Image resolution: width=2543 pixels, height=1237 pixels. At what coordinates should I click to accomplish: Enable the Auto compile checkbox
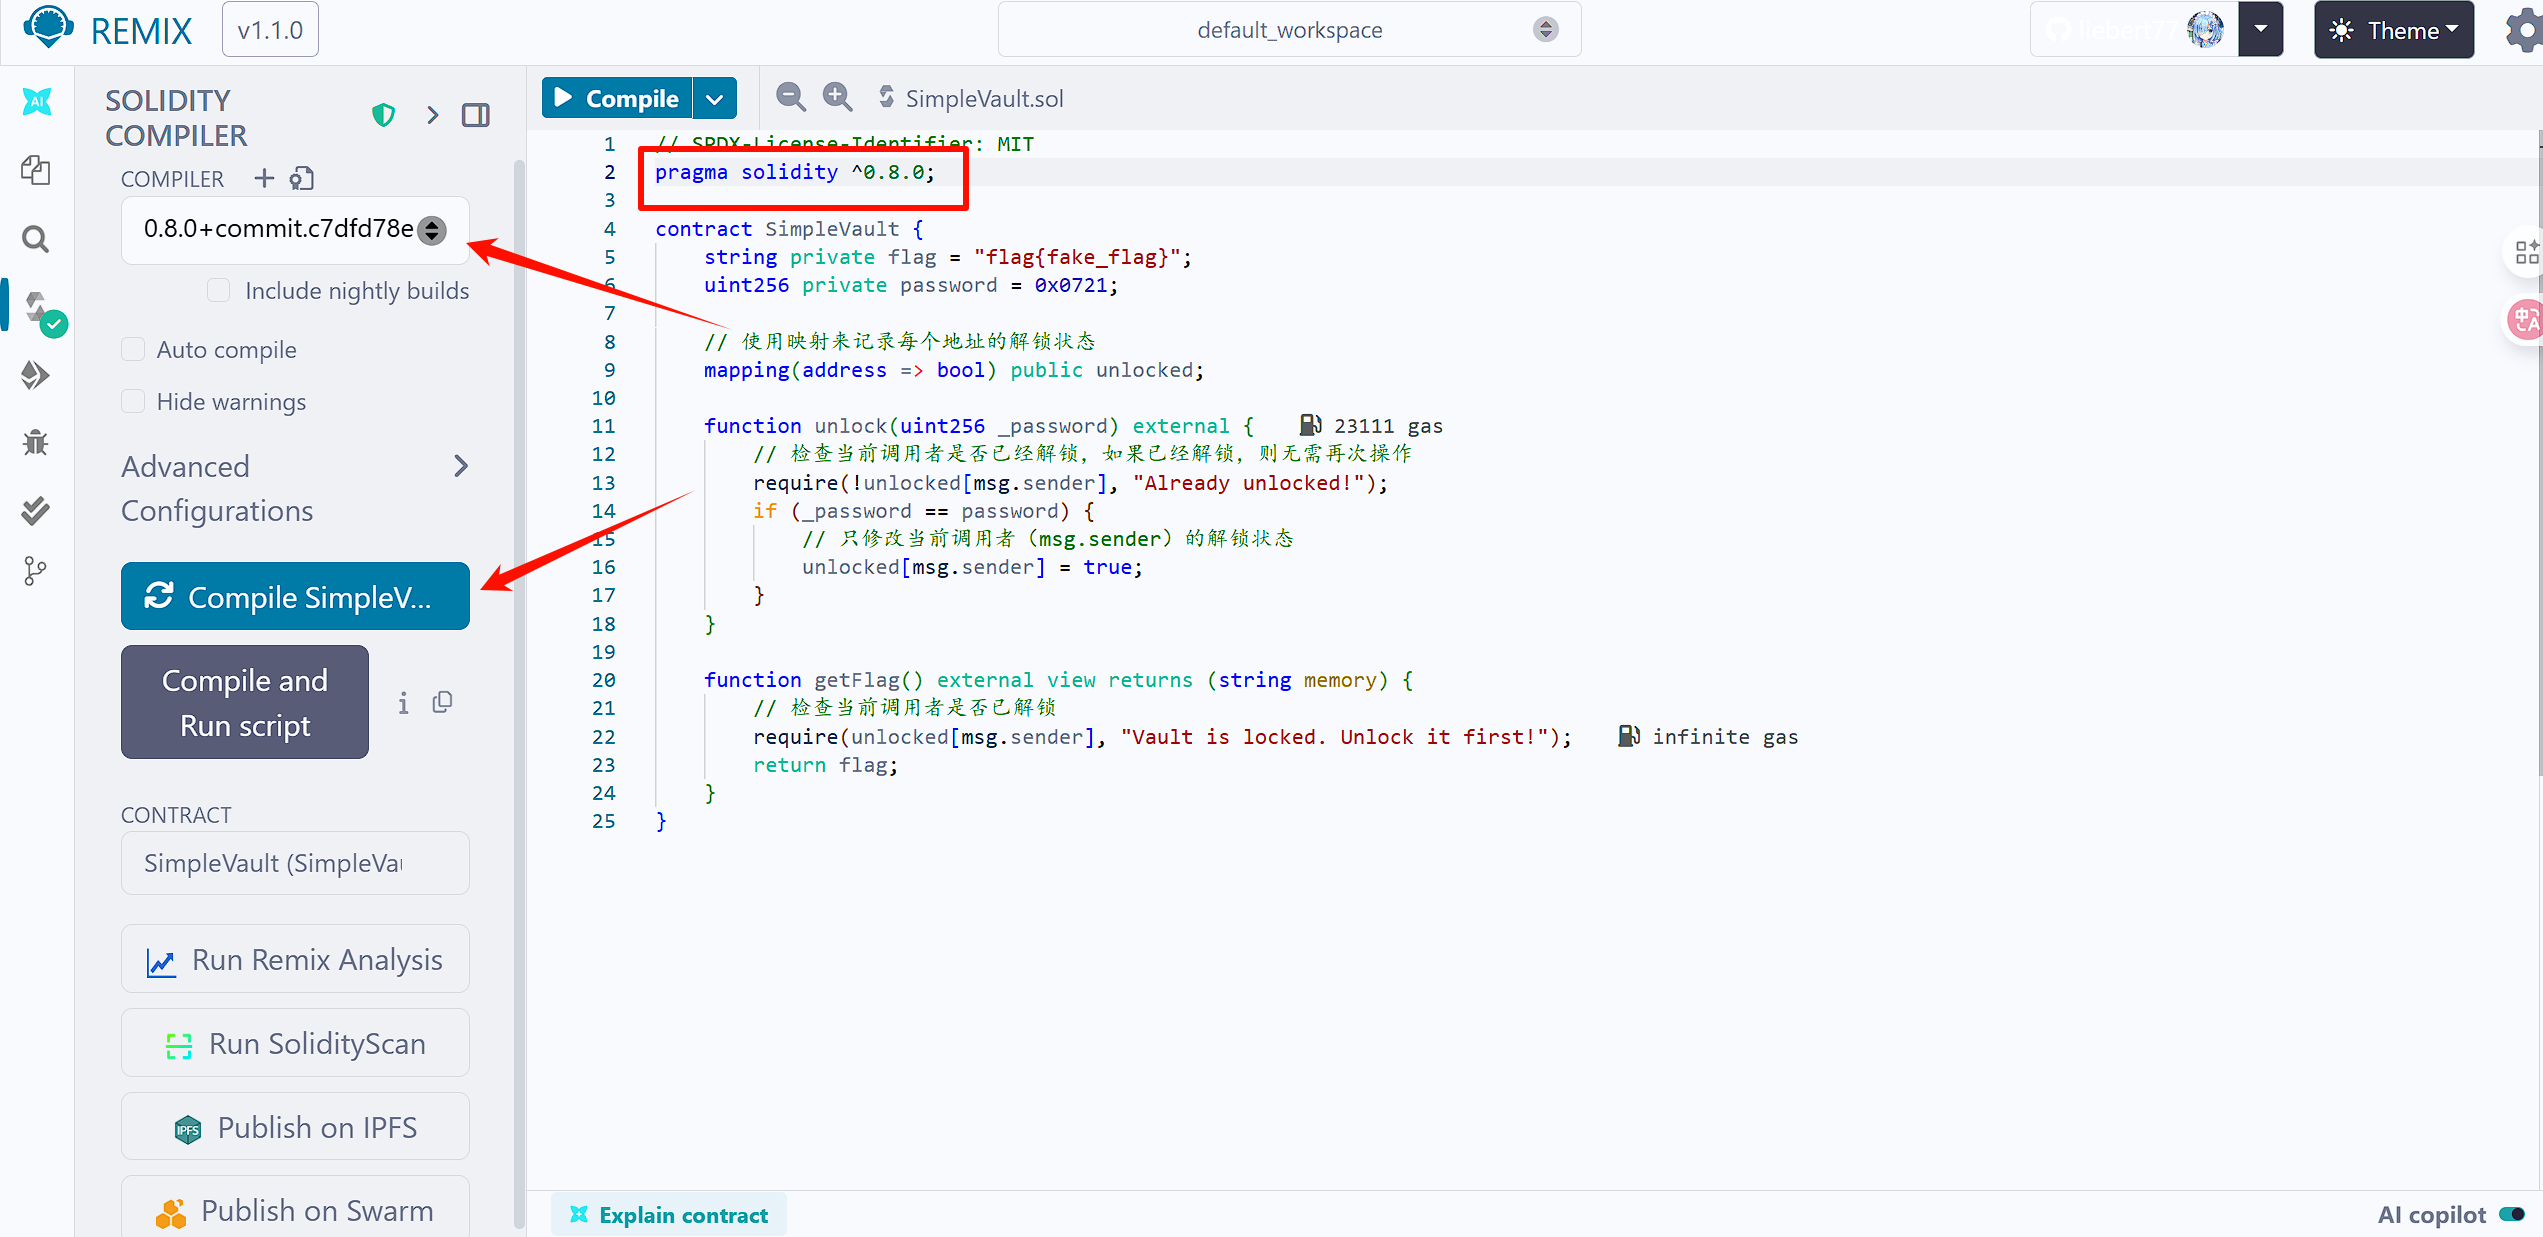(x=133, y=349)
